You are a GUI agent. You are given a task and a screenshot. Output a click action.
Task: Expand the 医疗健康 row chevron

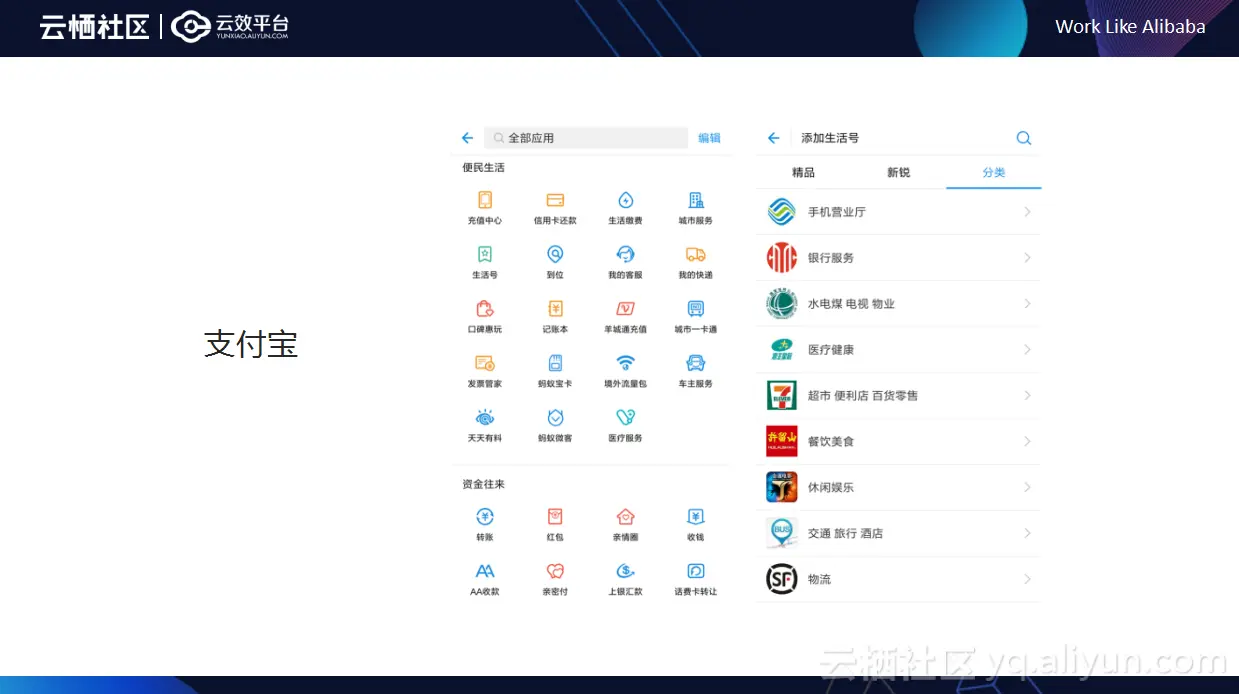(x=1027, y=350)
